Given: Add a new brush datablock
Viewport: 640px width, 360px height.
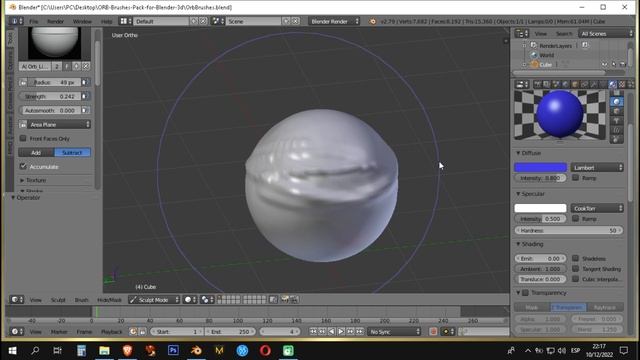Looking at the screenshot, I should pyautogui.click(x=76, y=66).
